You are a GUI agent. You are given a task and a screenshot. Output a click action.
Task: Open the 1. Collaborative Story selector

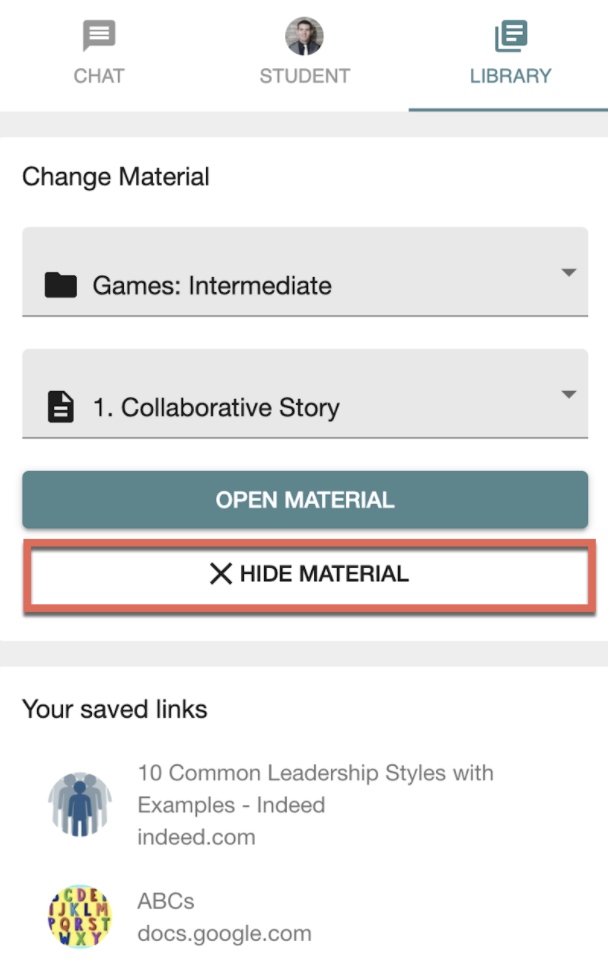(305, 394)
